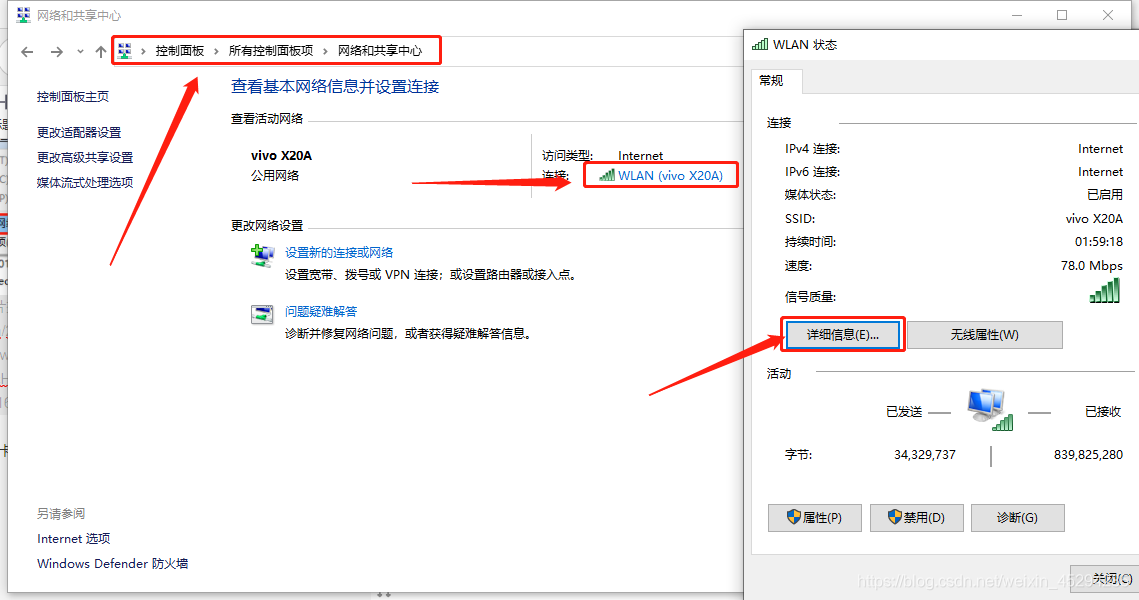Click the control panel icon in address bar
This screenshot has width=1139, height=600.
click(125, 51)
